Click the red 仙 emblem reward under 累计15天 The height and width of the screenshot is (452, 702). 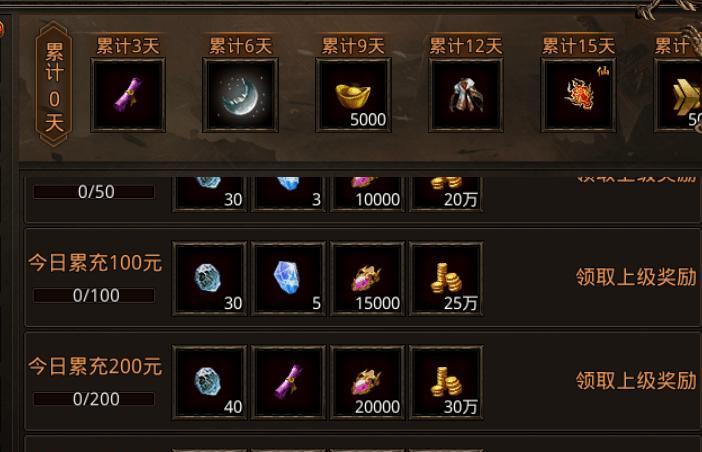pos(578,95)
